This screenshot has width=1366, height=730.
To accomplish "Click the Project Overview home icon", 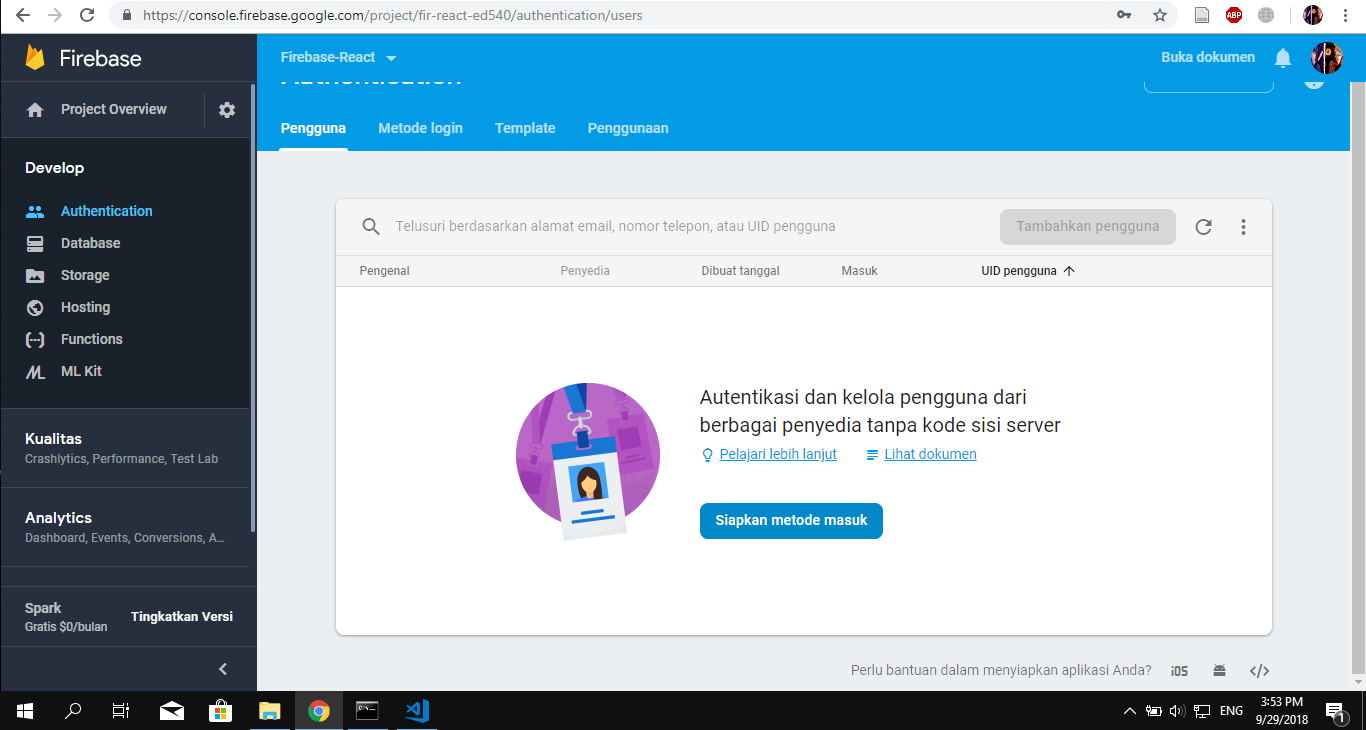I will coord(35,110).
